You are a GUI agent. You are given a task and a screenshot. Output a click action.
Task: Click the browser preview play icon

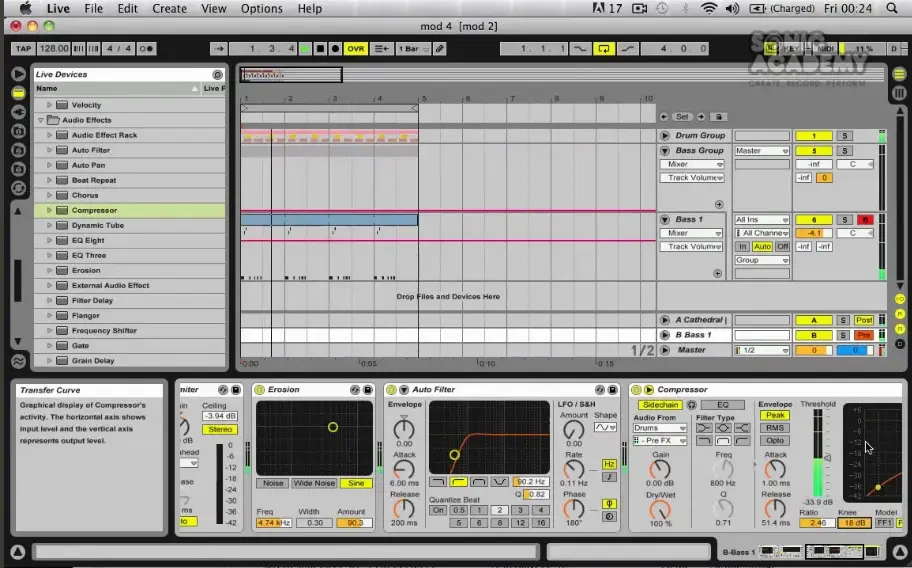coord(18,74)
